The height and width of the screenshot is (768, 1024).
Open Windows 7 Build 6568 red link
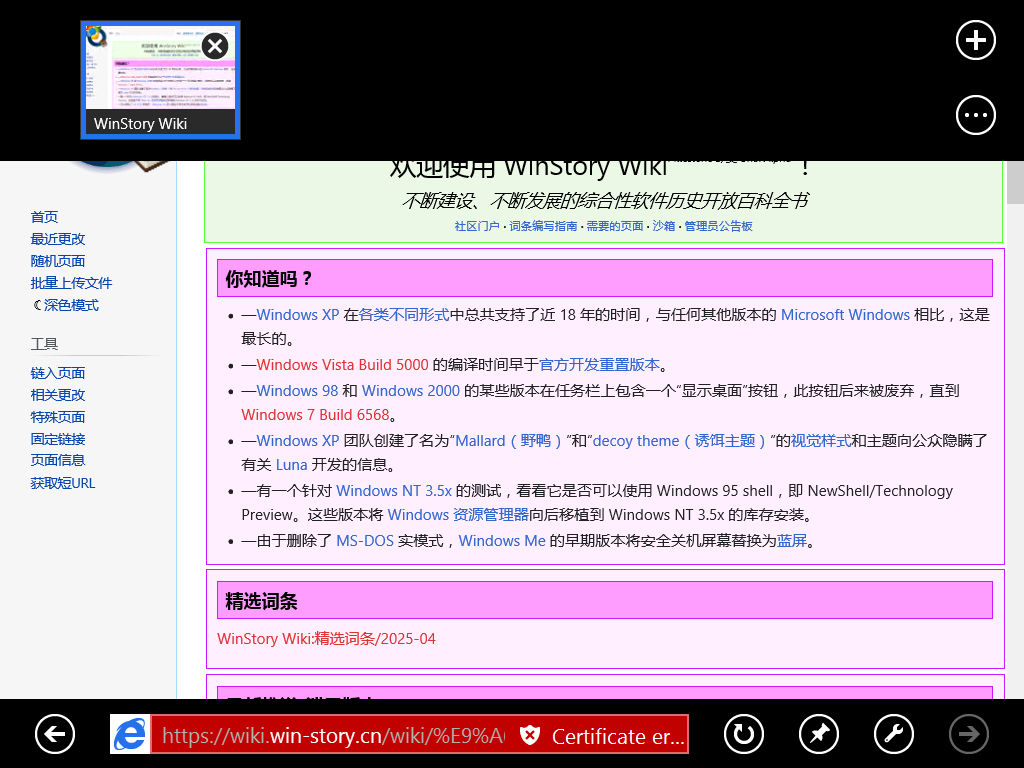tap(315, 415)
